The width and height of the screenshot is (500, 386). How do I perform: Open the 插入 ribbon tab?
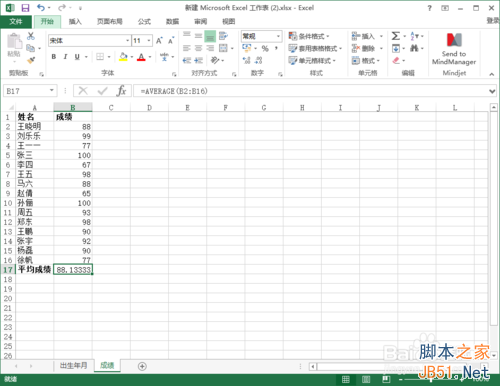[x=75, y=22]
